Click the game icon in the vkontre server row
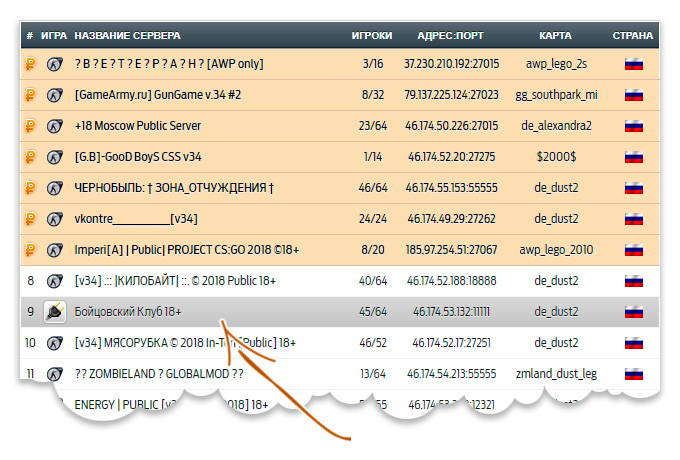Screen dimensions: 680x460 point(55,219)
